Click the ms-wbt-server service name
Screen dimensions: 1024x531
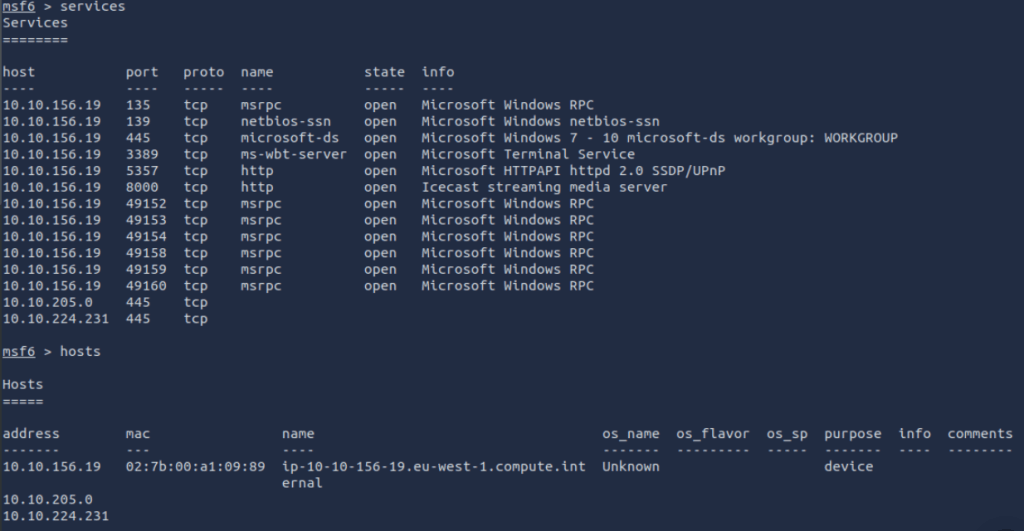(x=294, y=154)
